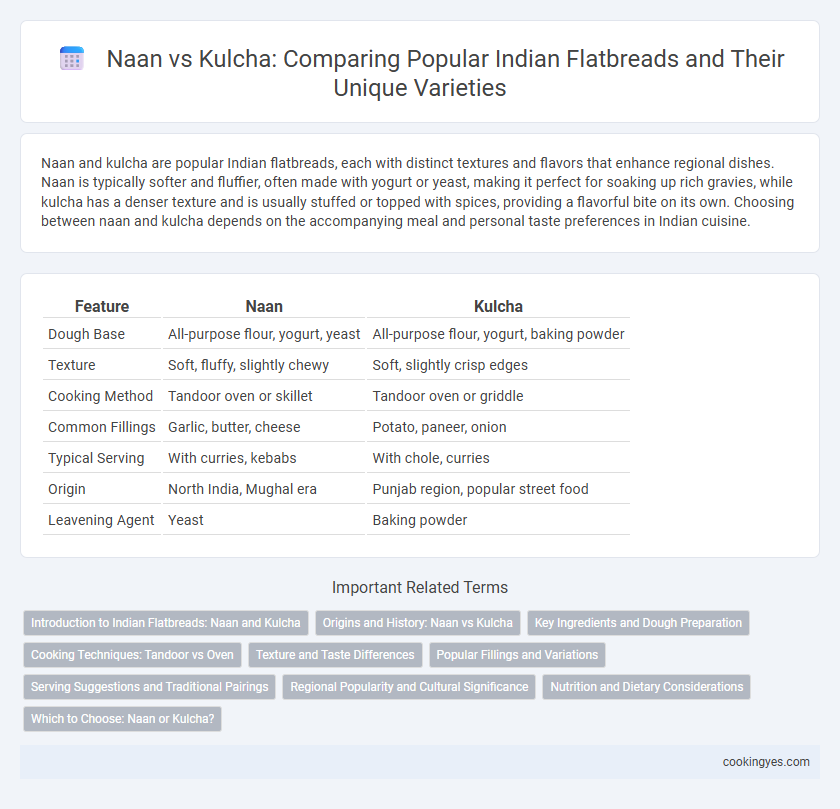Click the Naan column header
The height and width of the screenshot is (809, 840).
pyautogui.click(x=264, y=306)
